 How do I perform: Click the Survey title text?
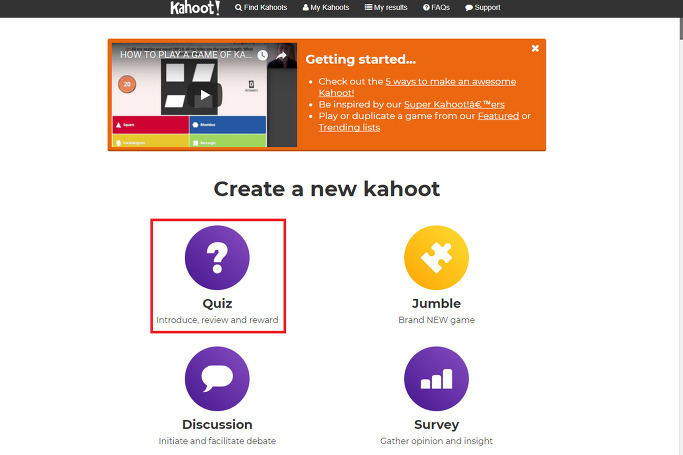pyautogui.click(x=436, y=425)
